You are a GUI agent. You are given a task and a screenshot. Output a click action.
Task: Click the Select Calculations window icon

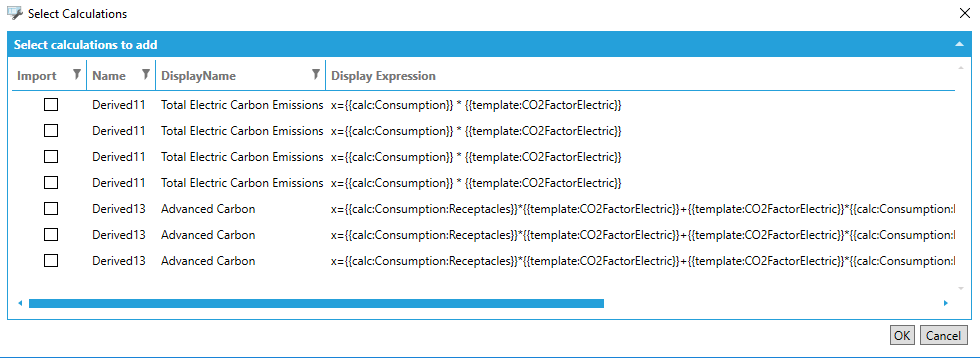coord(14,12)
